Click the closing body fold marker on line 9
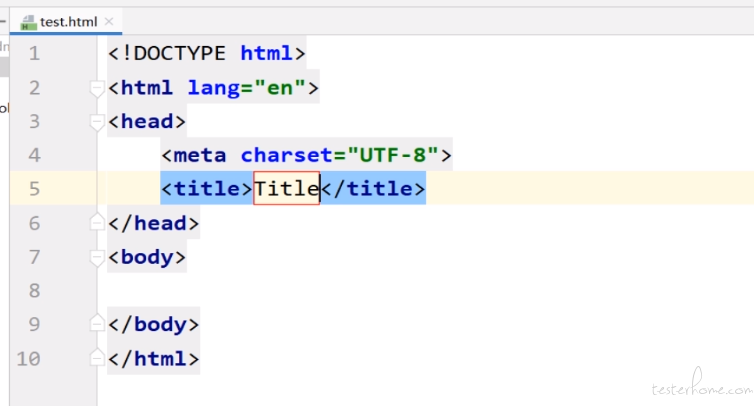 tap(97, 323)
